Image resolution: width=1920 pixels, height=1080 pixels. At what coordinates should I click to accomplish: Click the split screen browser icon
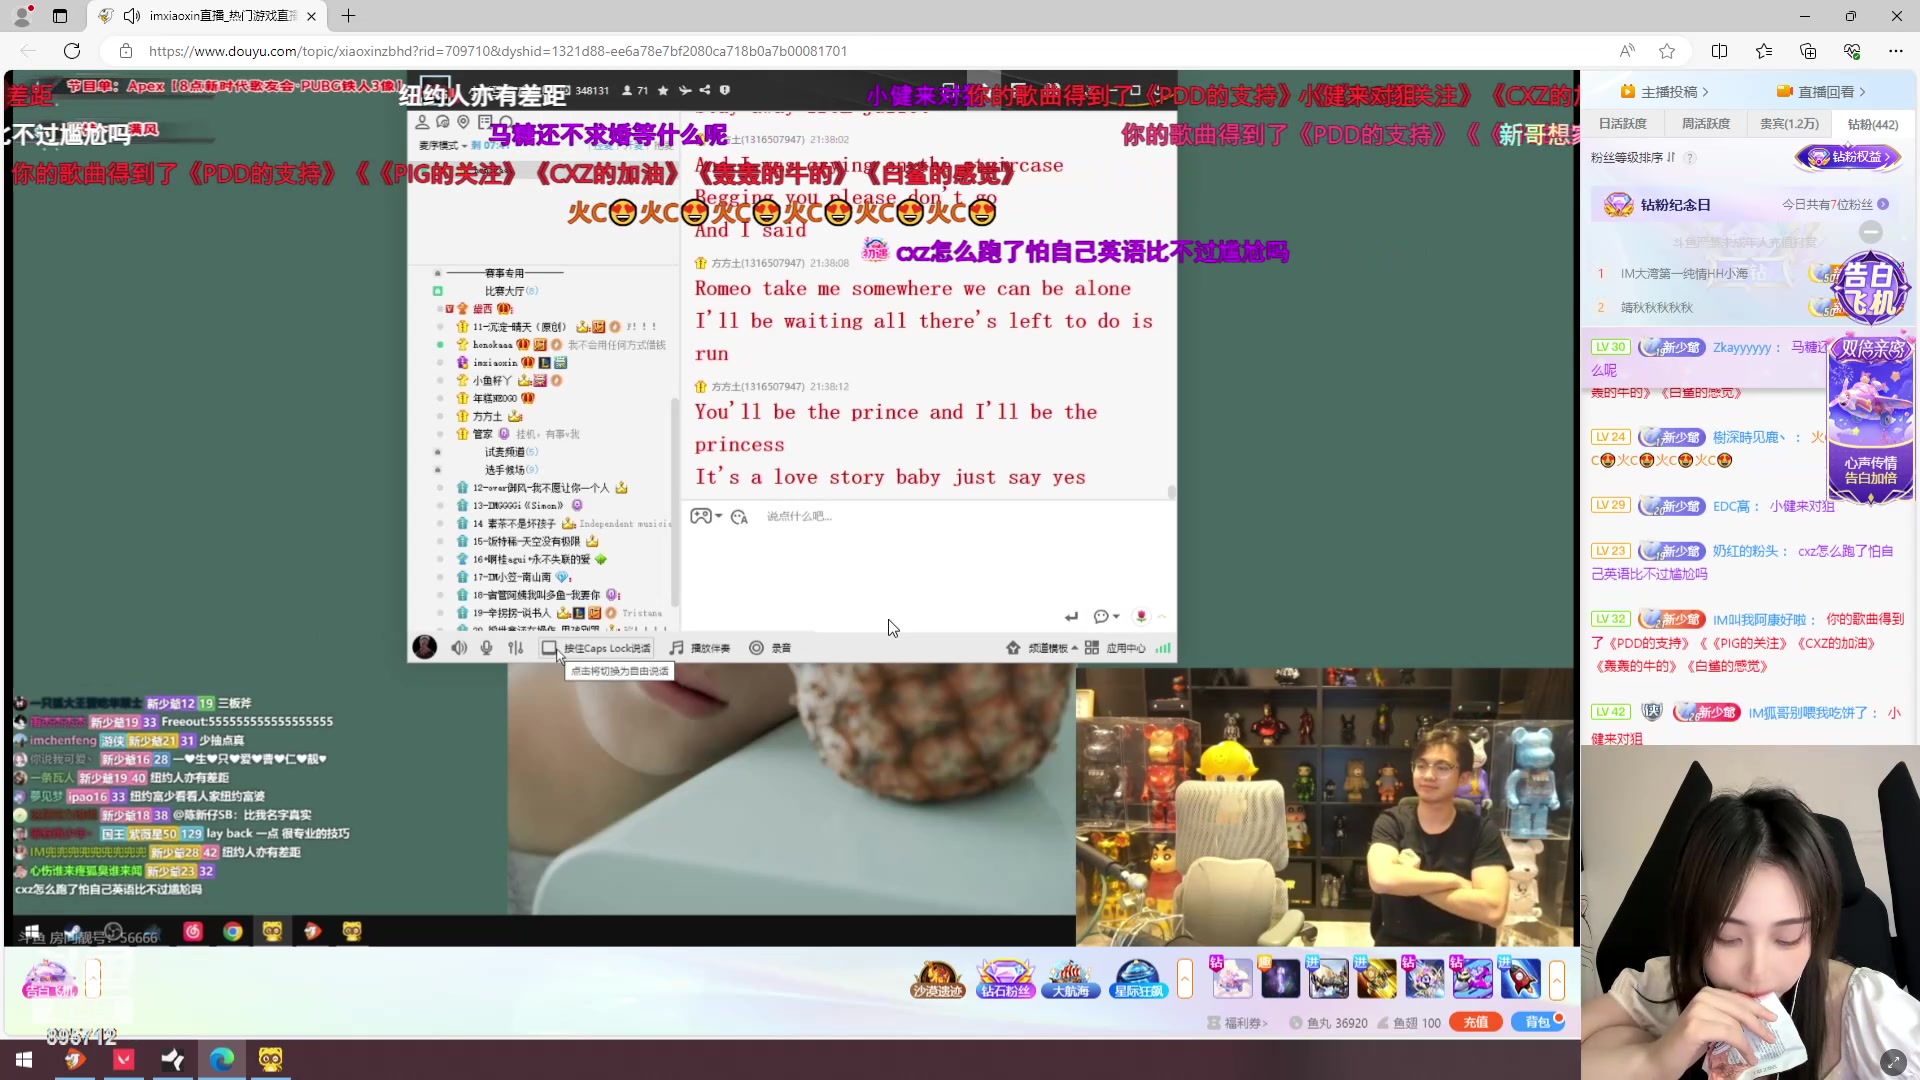tap(1719, 51)
